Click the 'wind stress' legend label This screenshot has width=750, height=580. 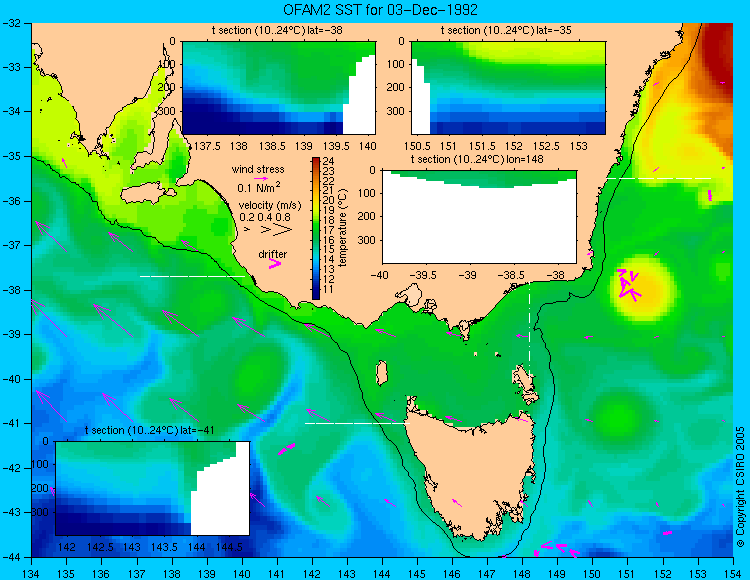(258, 169)
